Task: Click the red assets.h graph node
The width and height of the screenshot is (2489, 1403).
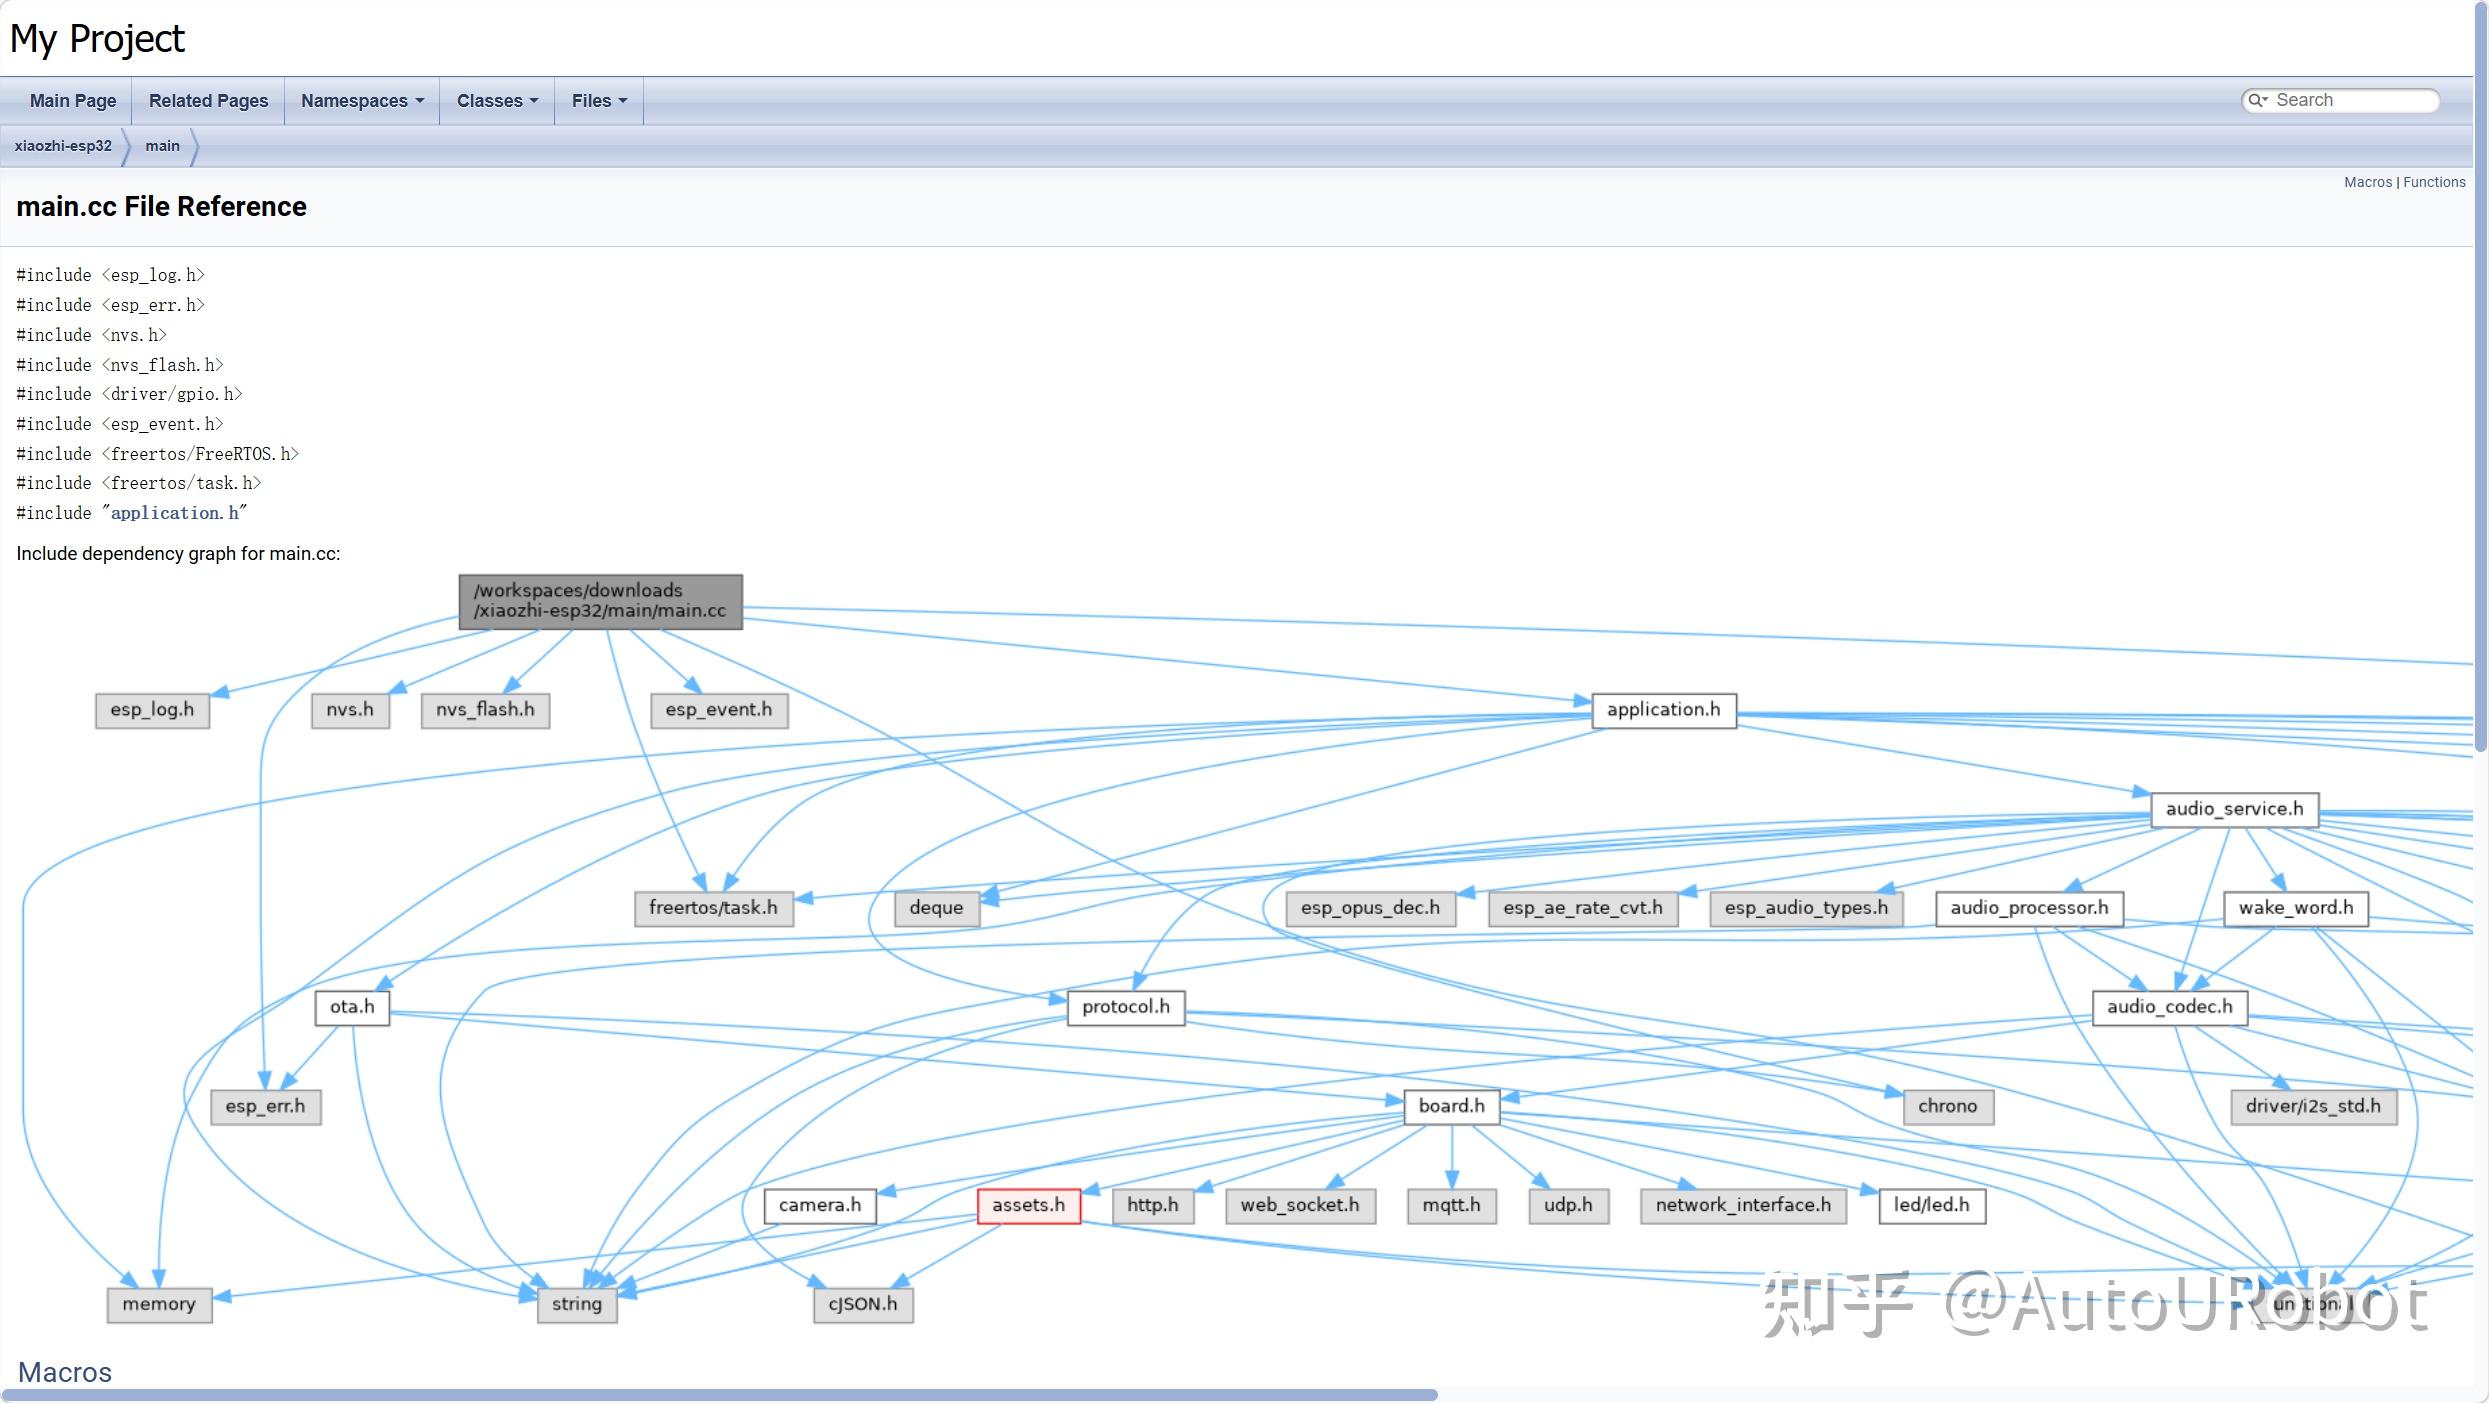Action: point(1028,1205)
